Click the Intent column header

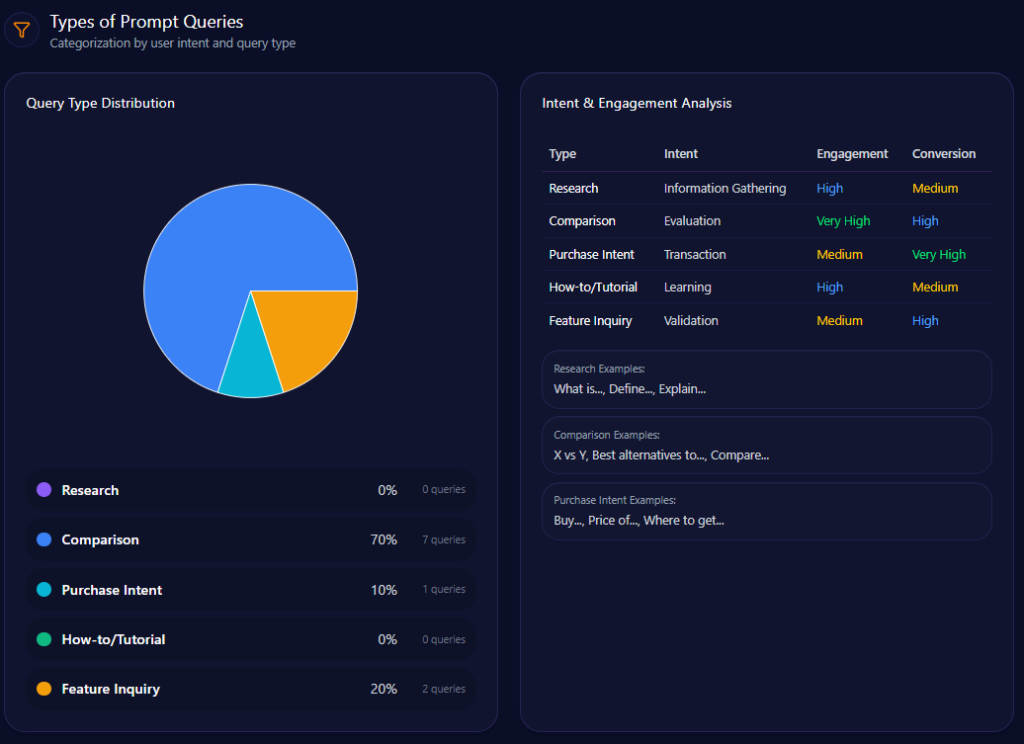point(681,154)
